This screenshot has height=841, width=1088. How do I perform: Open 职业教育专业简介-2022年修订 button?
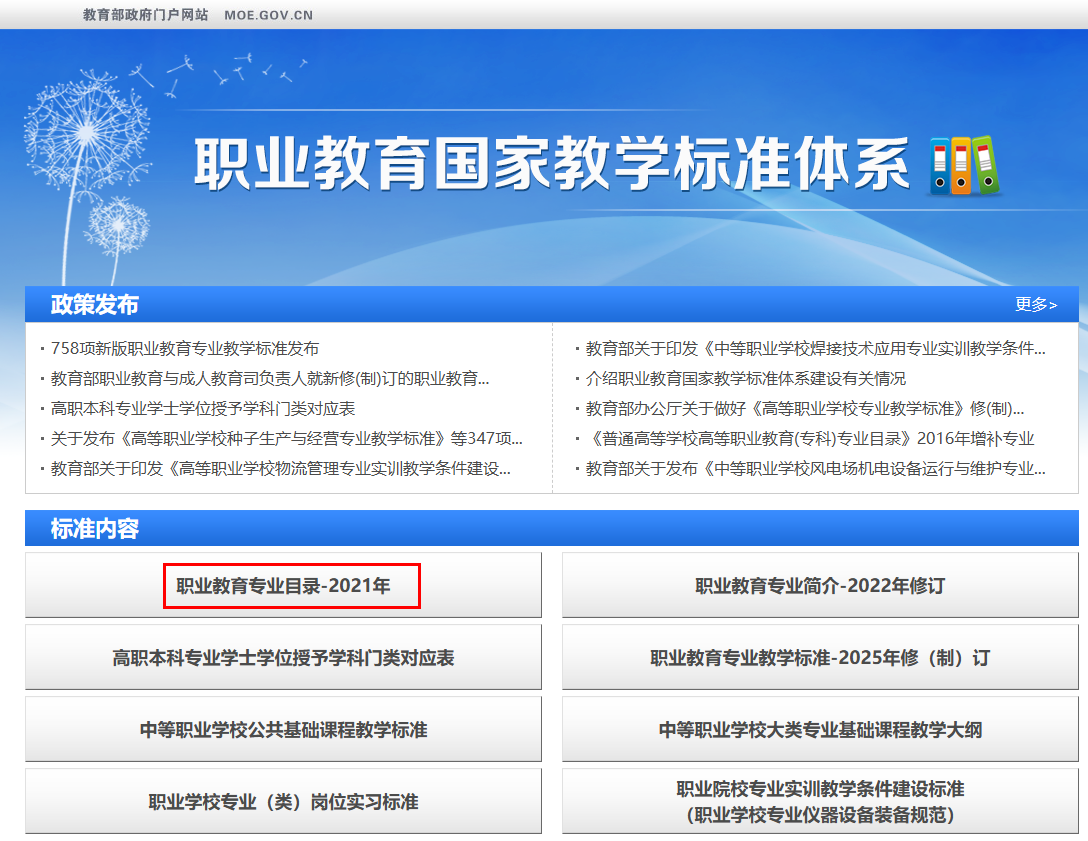(820, 586)
